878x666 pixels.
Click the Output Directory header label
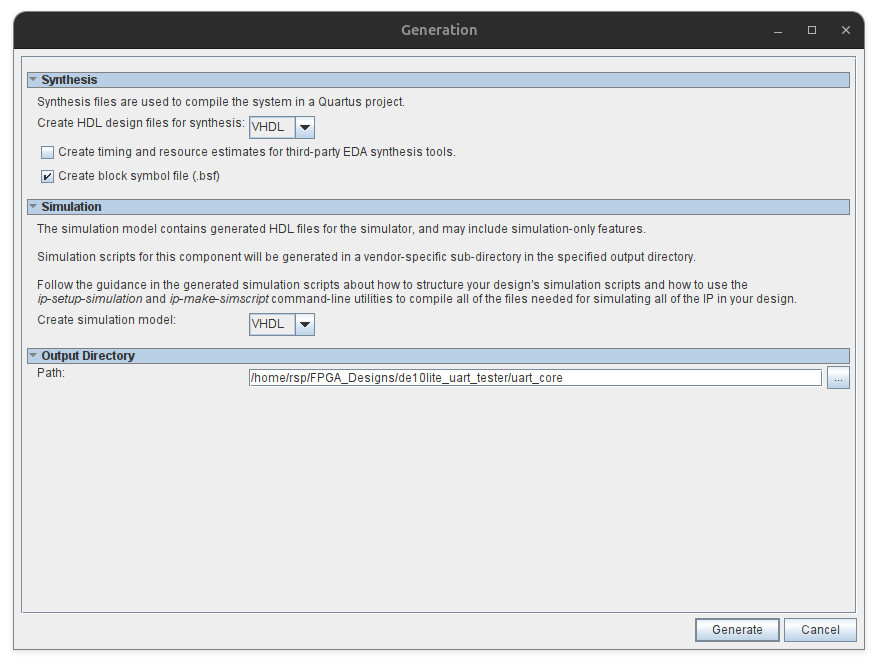pos(88,356)
